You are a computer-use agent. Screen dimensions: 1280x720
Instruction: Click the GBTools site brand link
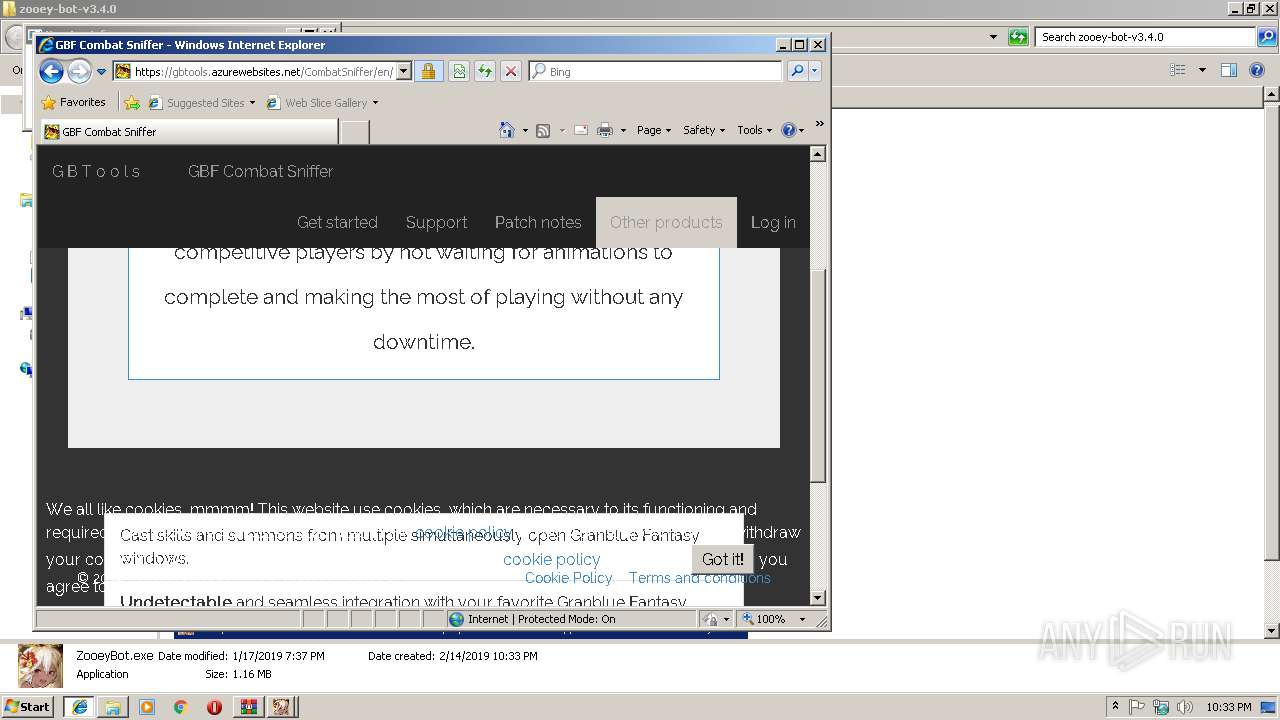96,171
